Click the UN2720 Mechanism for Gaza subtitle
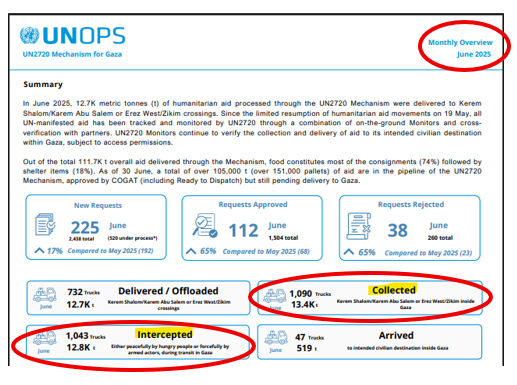 [72, 54]
